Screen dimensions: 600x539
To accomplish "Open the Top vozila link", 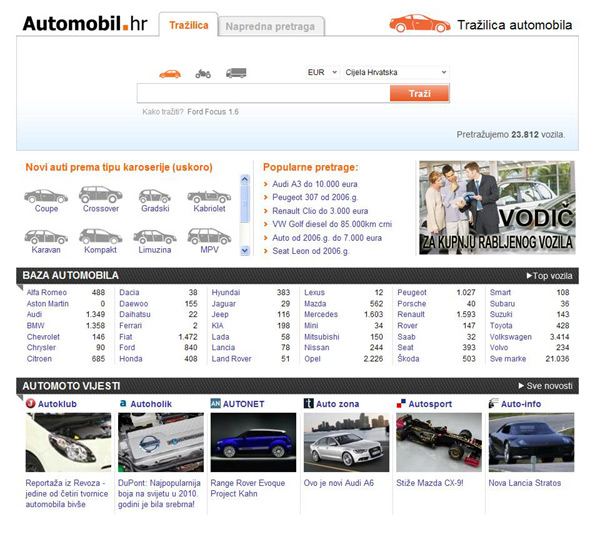I will (549, 276).
